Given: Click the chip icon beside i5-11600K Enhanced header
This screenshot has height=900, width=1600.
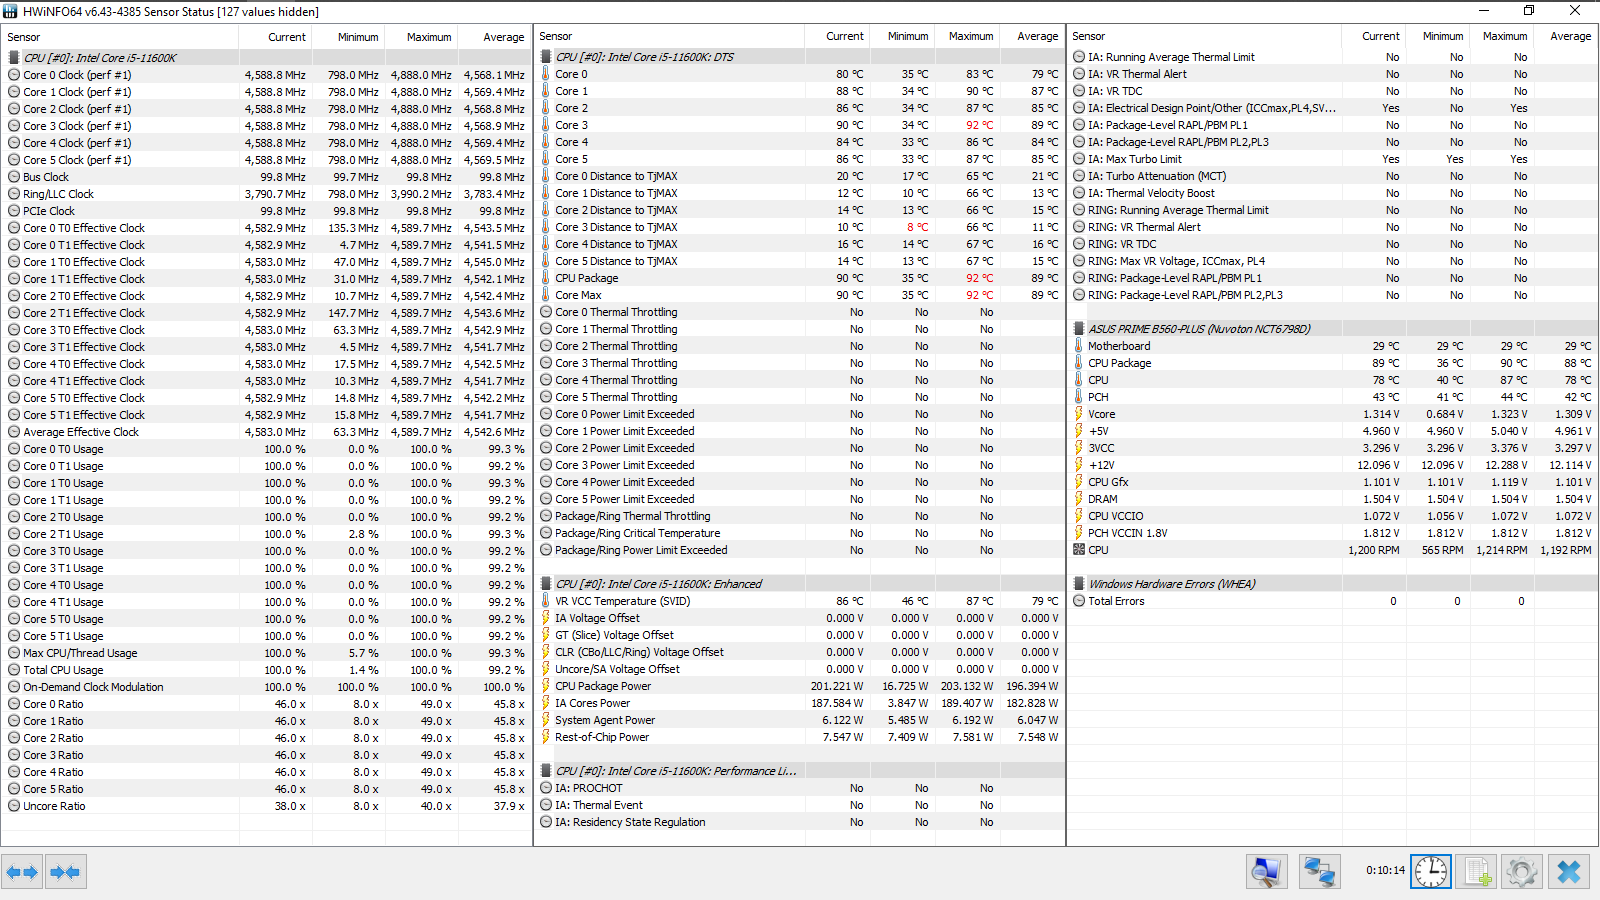Looking at the screenshot, I should click(546, 584).
